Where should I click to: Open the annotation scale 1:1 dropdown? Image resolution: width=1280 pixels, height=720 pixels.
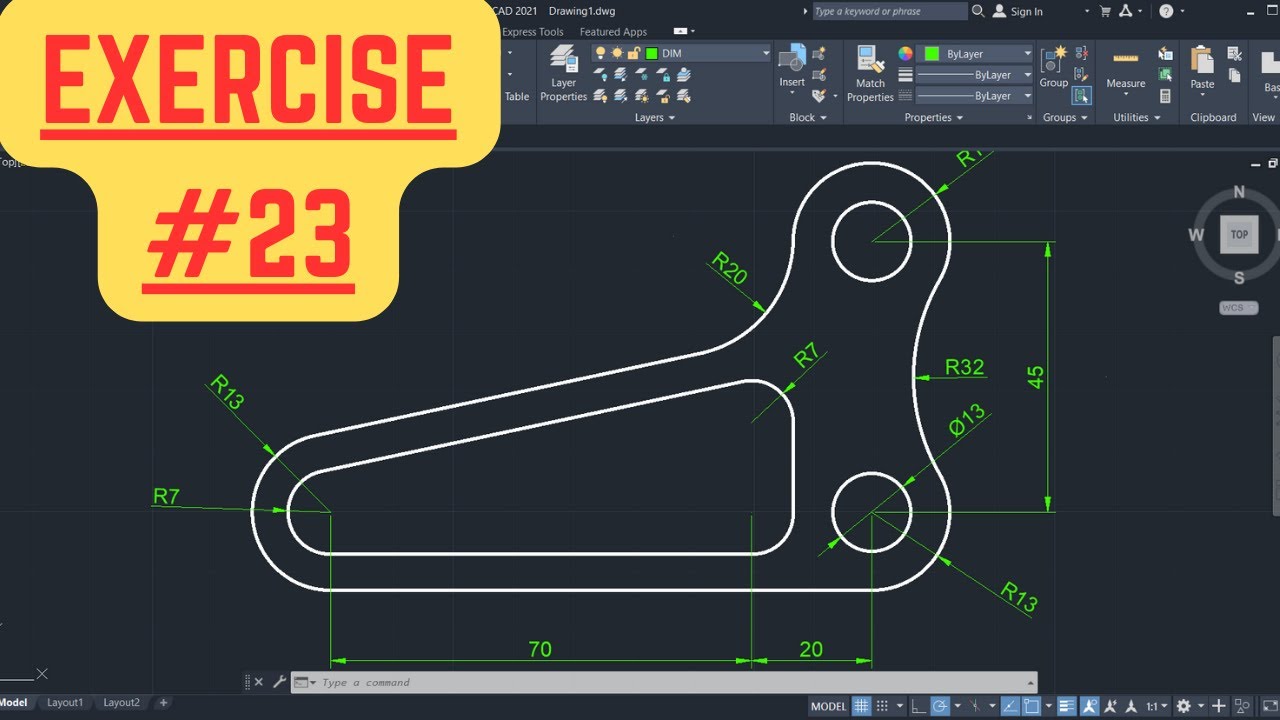coord(1156,706)
